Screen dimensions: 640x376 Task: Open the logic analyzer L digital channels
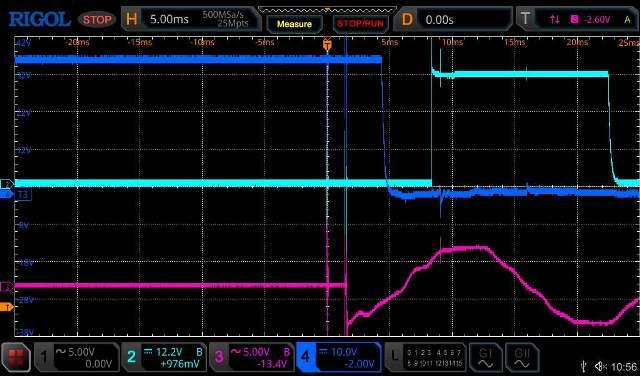(x=425, y=357)
